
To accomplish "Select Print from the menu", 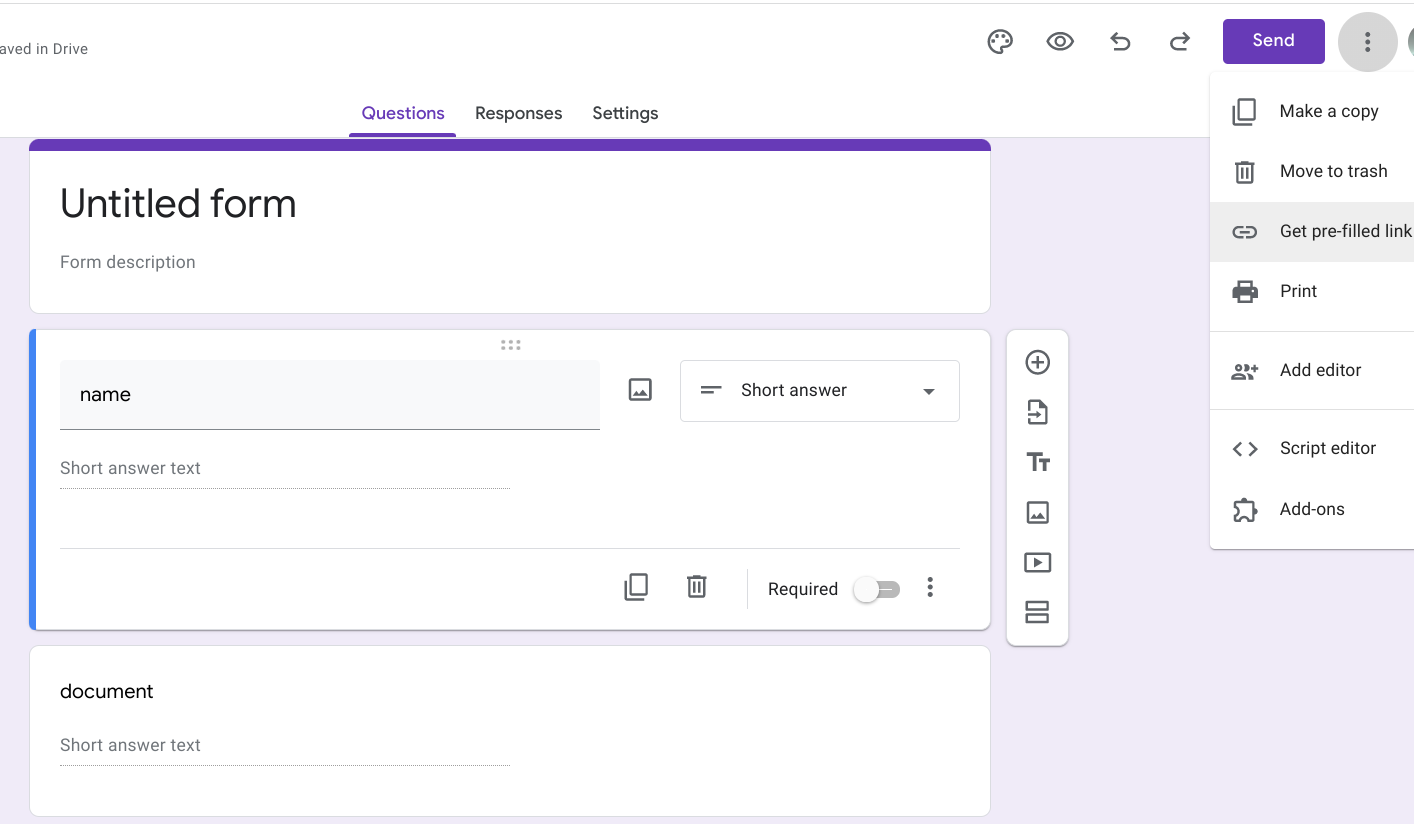I will tap(1312, 291).
